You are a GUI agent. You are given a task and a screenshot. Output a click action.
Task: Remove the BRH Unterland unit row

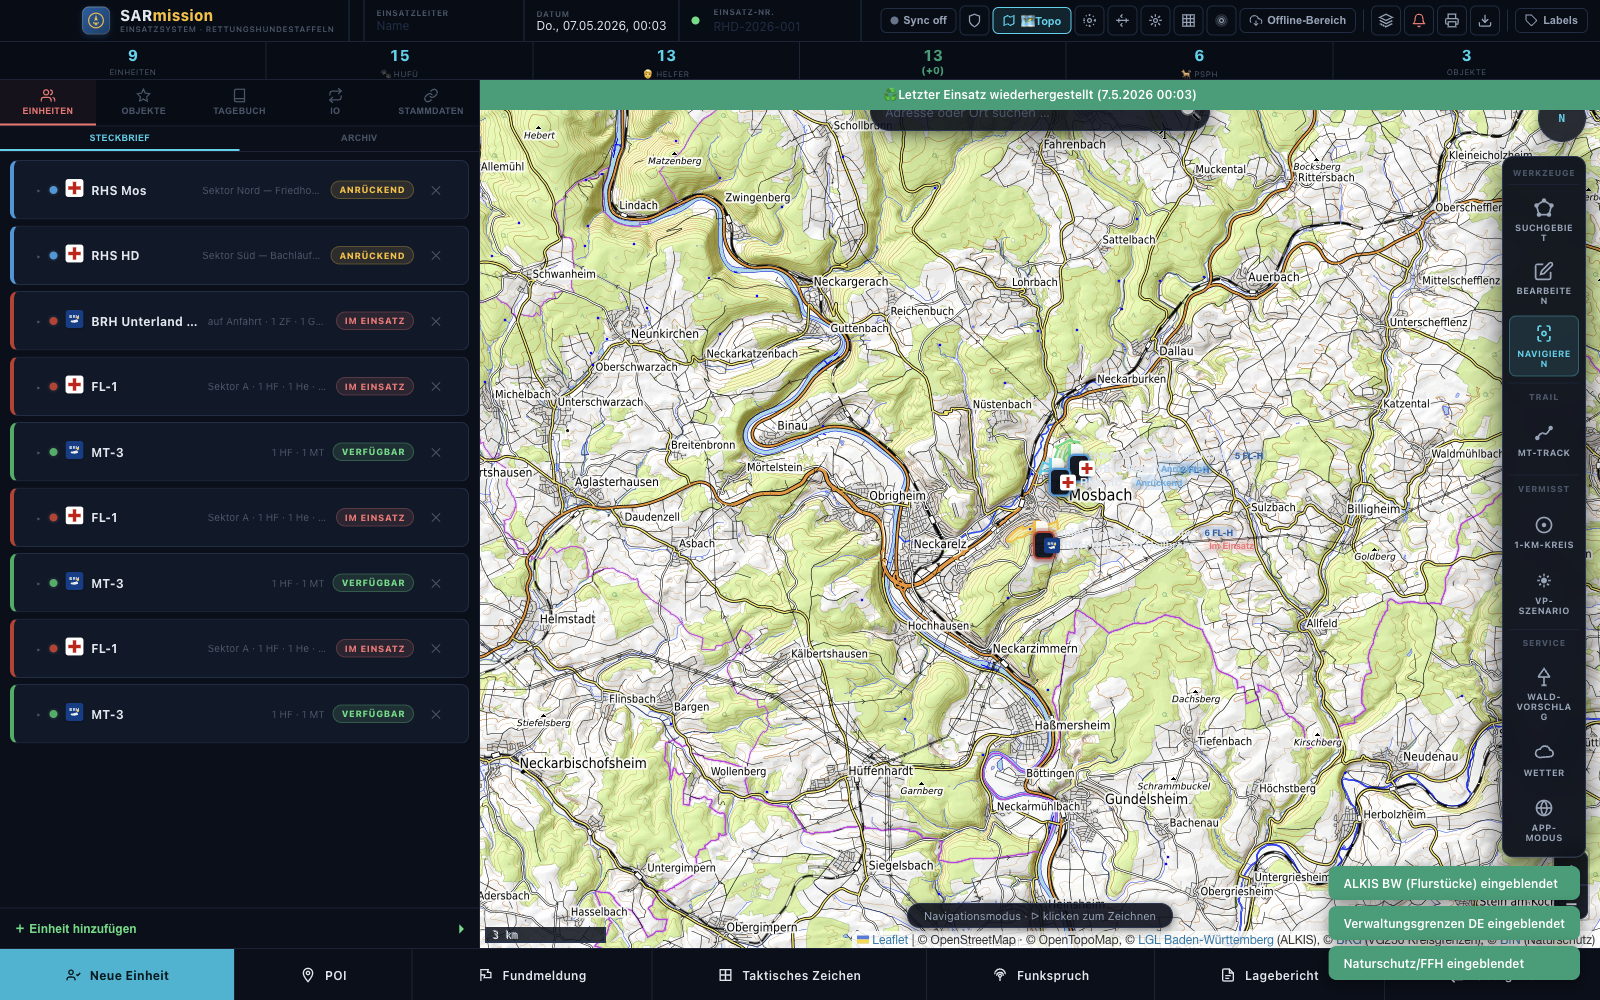[436, 321]
